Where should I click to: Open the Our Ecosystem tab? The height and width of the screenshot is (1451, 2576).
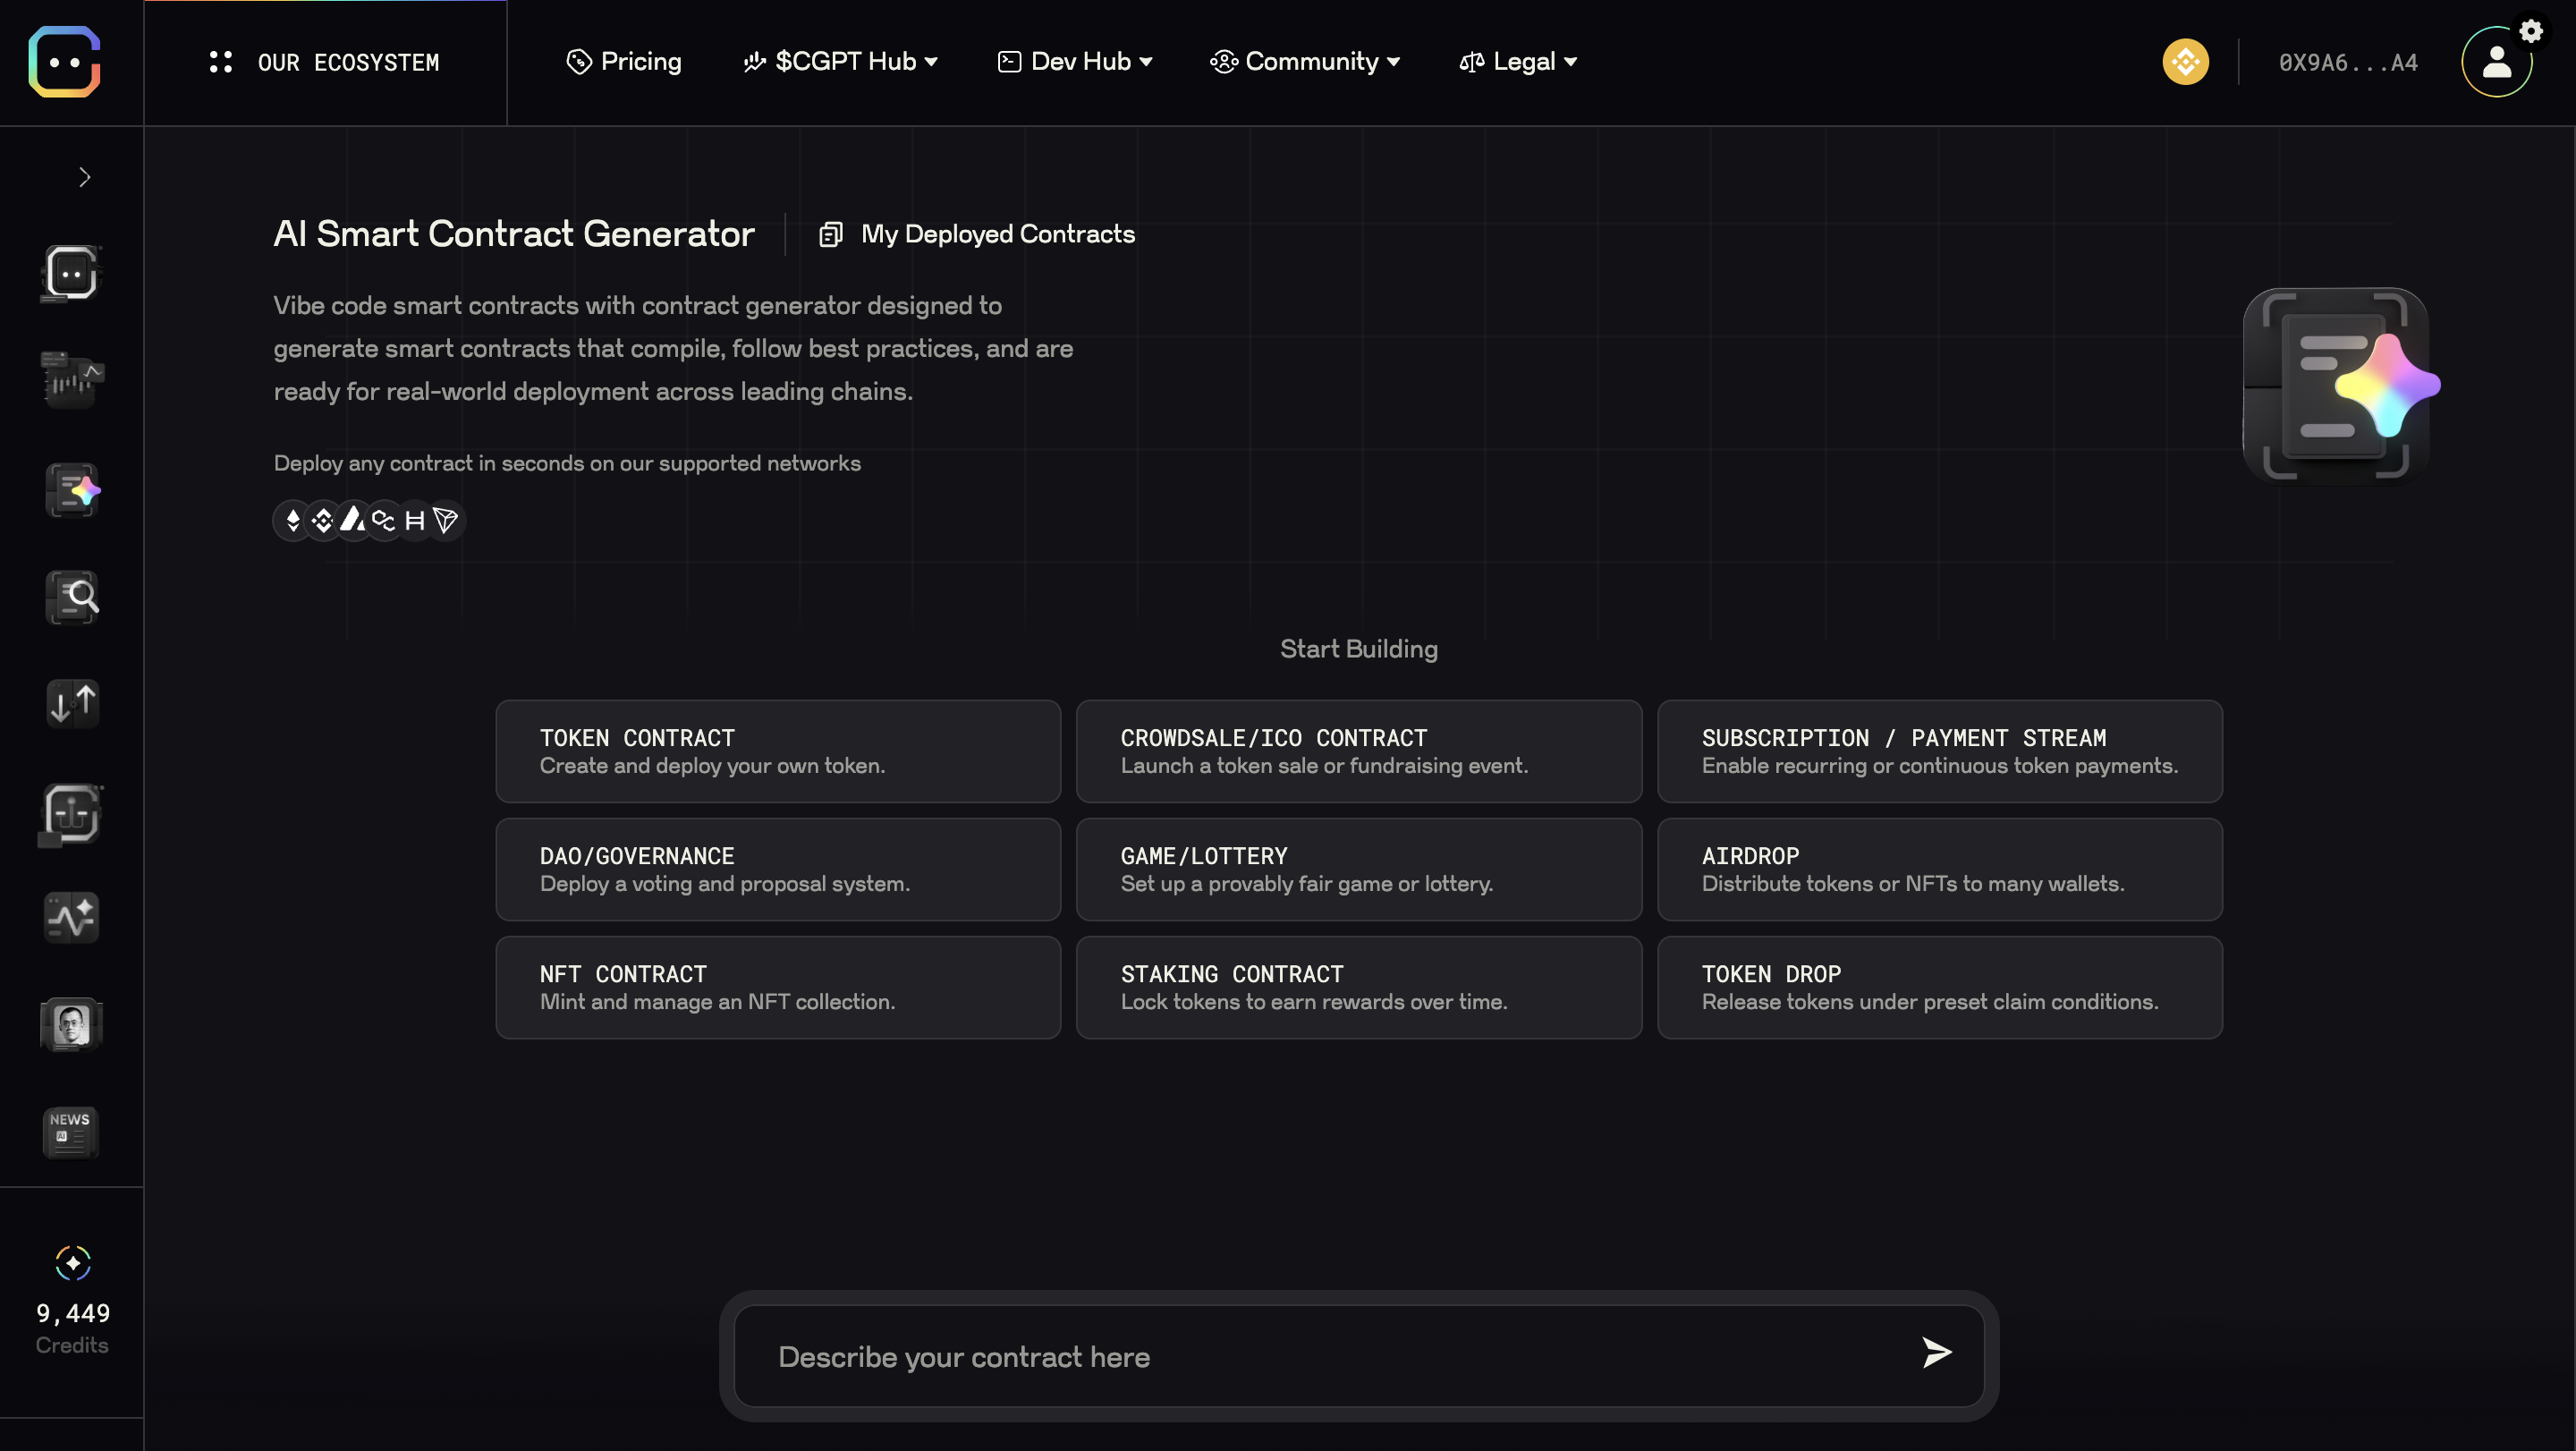tap(325, 63)
